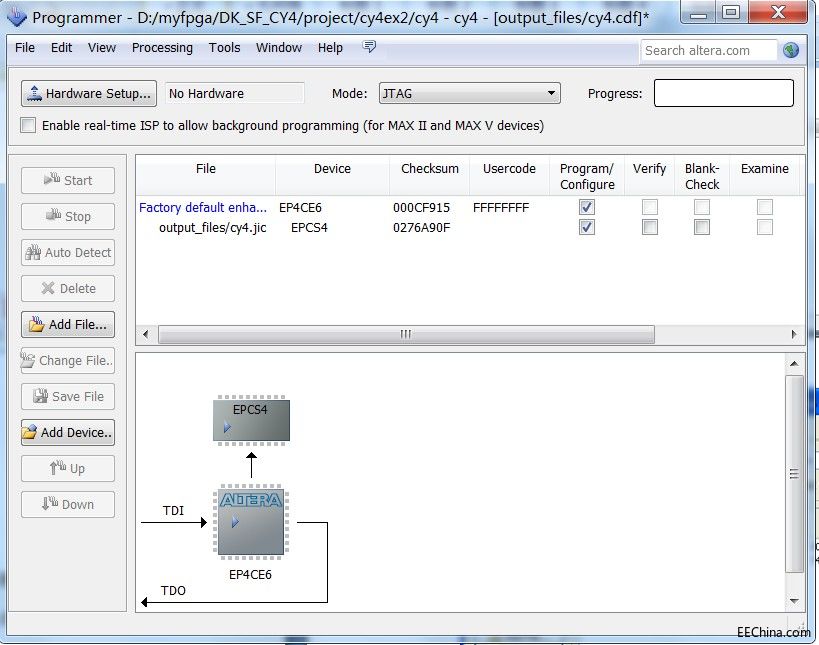The width and height of the screenshot is (819, 645).
Task: Click the Hardware Setup button icon
Action: 34,93
